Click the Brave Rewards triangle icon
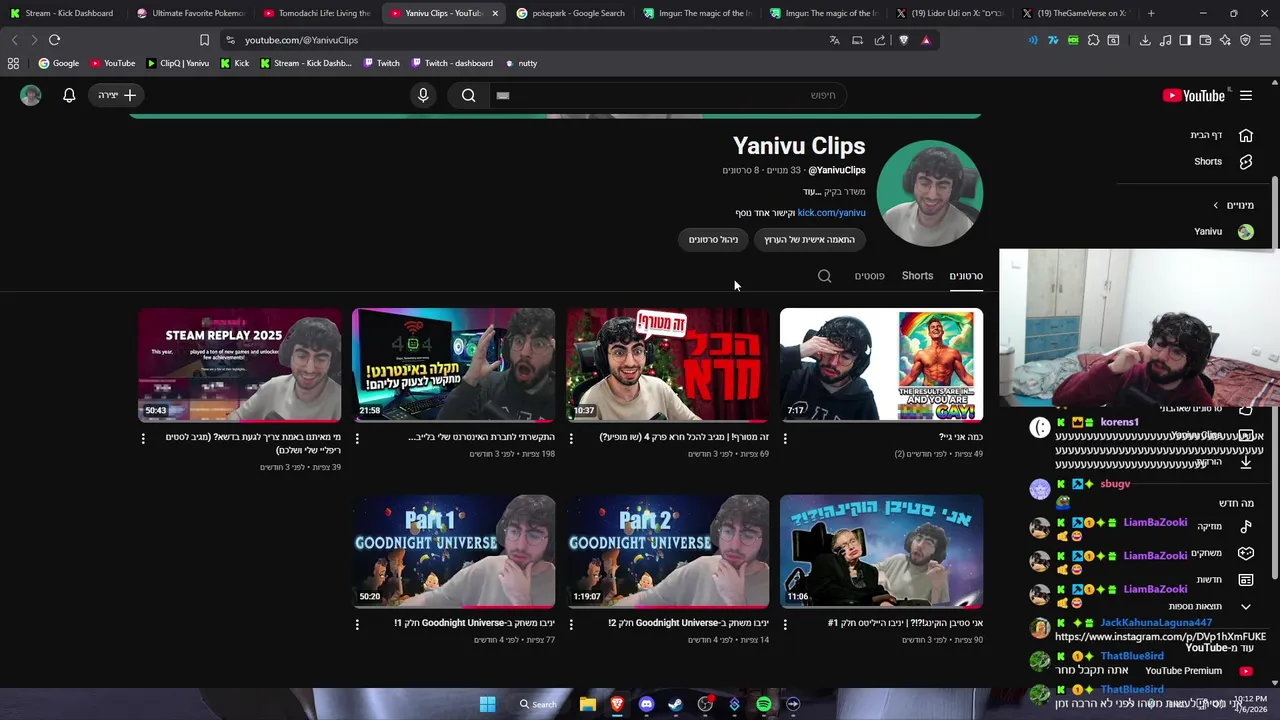1280x720 pixels. (926, 40)
